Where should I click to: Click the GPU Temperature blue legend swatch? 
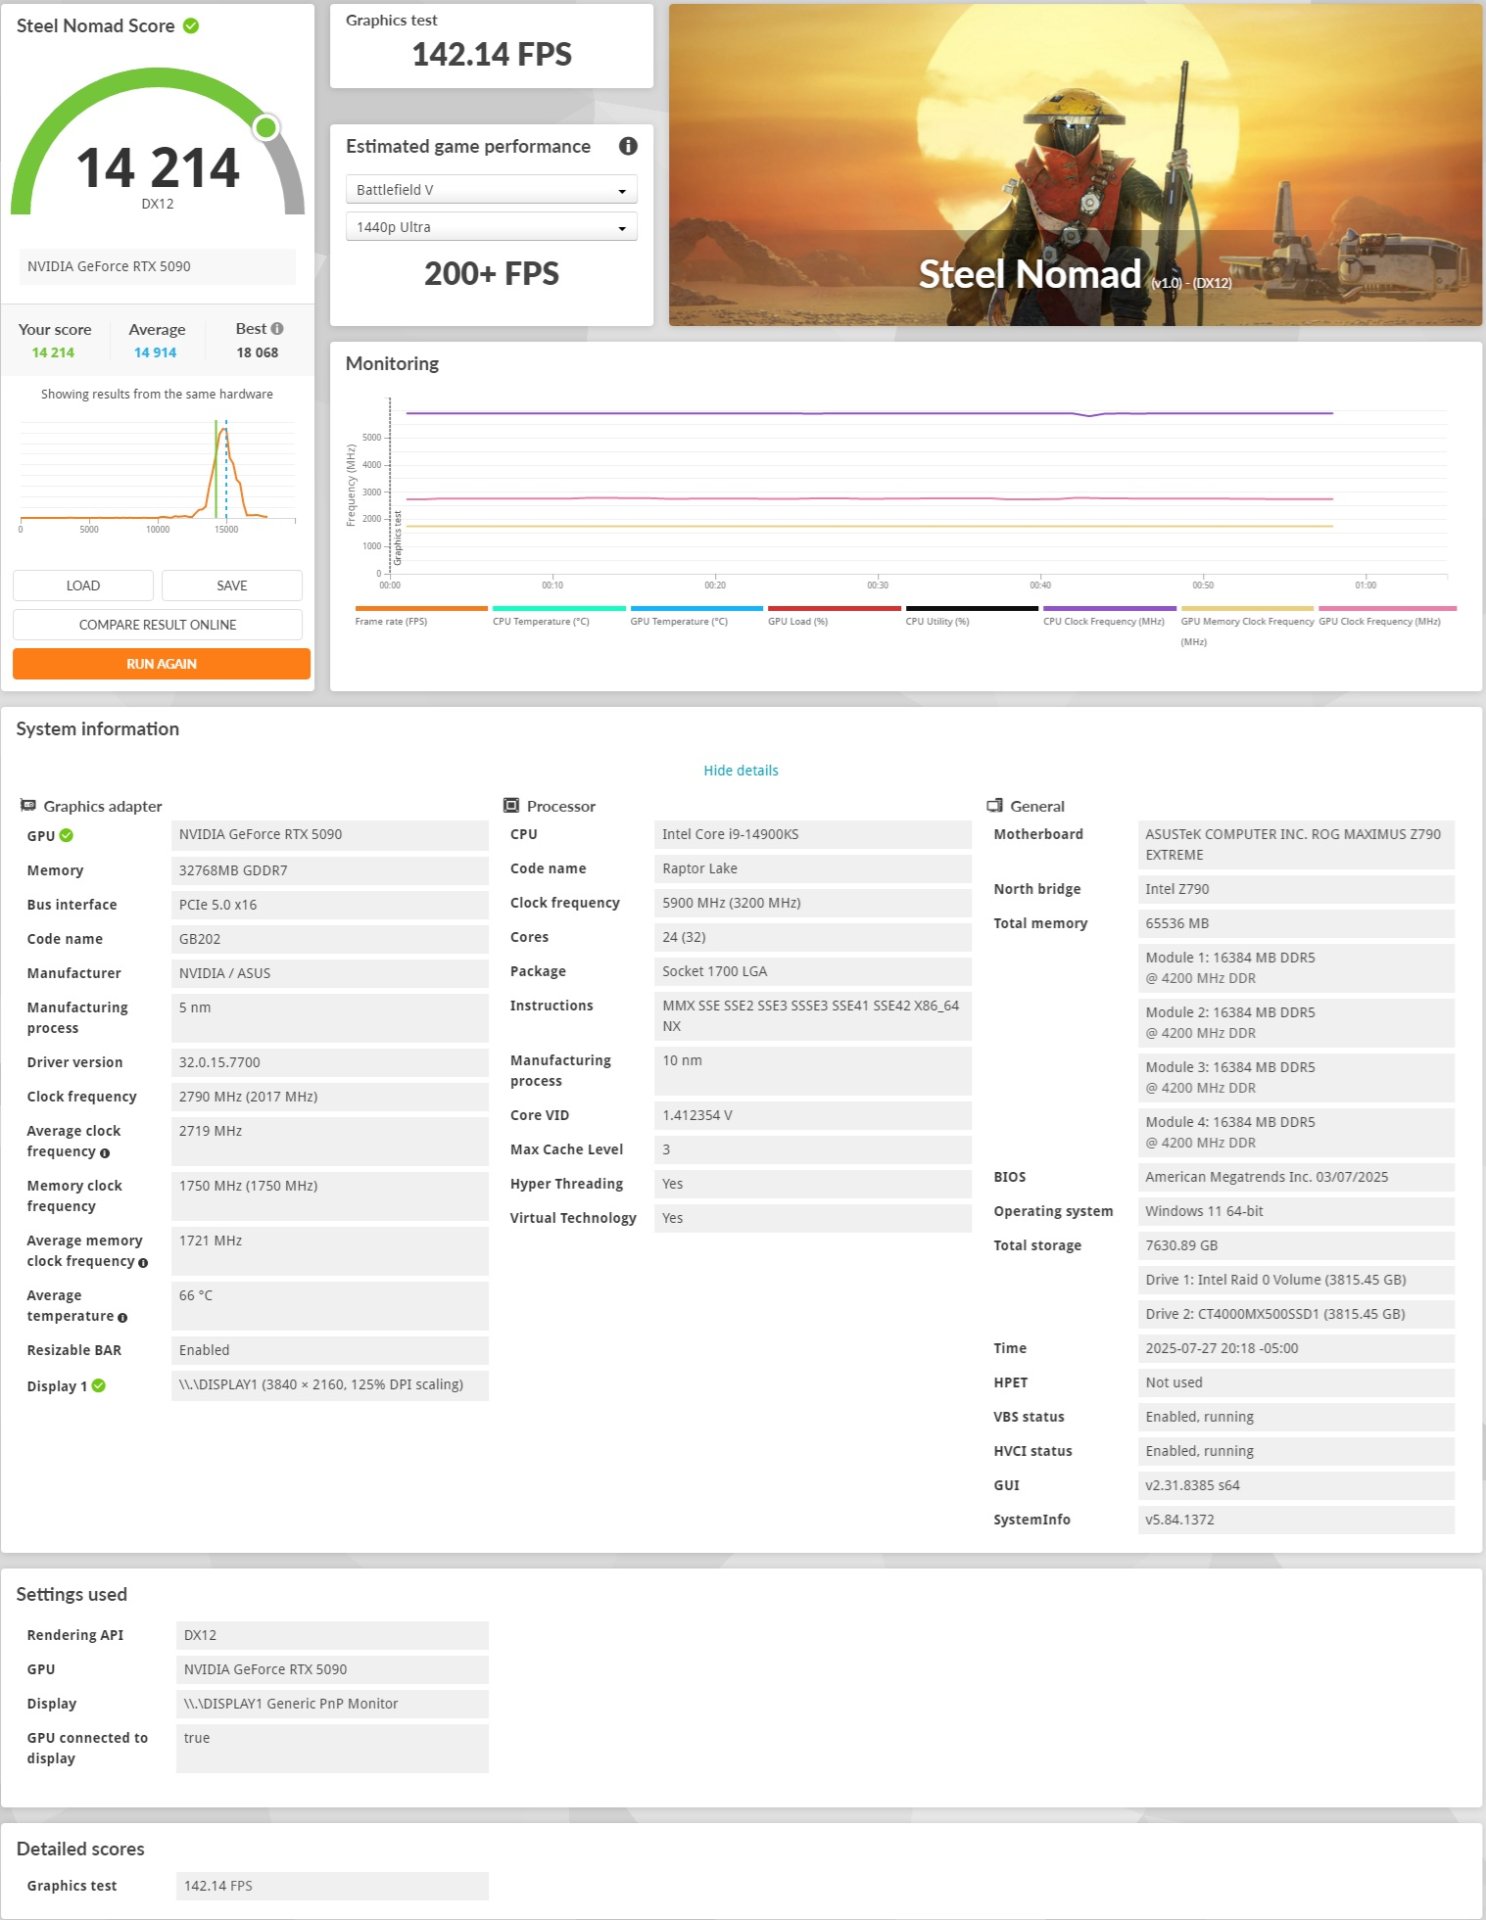click(696, 608)
